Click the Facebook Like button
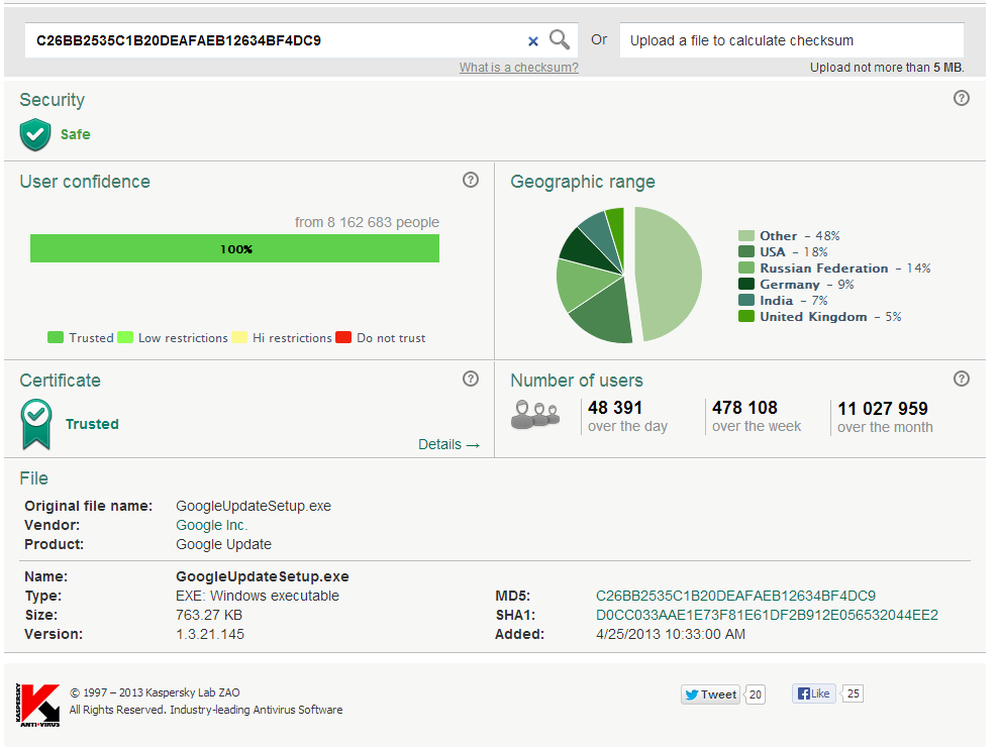This screenshot has height=749, width=1000. (813, 693)
